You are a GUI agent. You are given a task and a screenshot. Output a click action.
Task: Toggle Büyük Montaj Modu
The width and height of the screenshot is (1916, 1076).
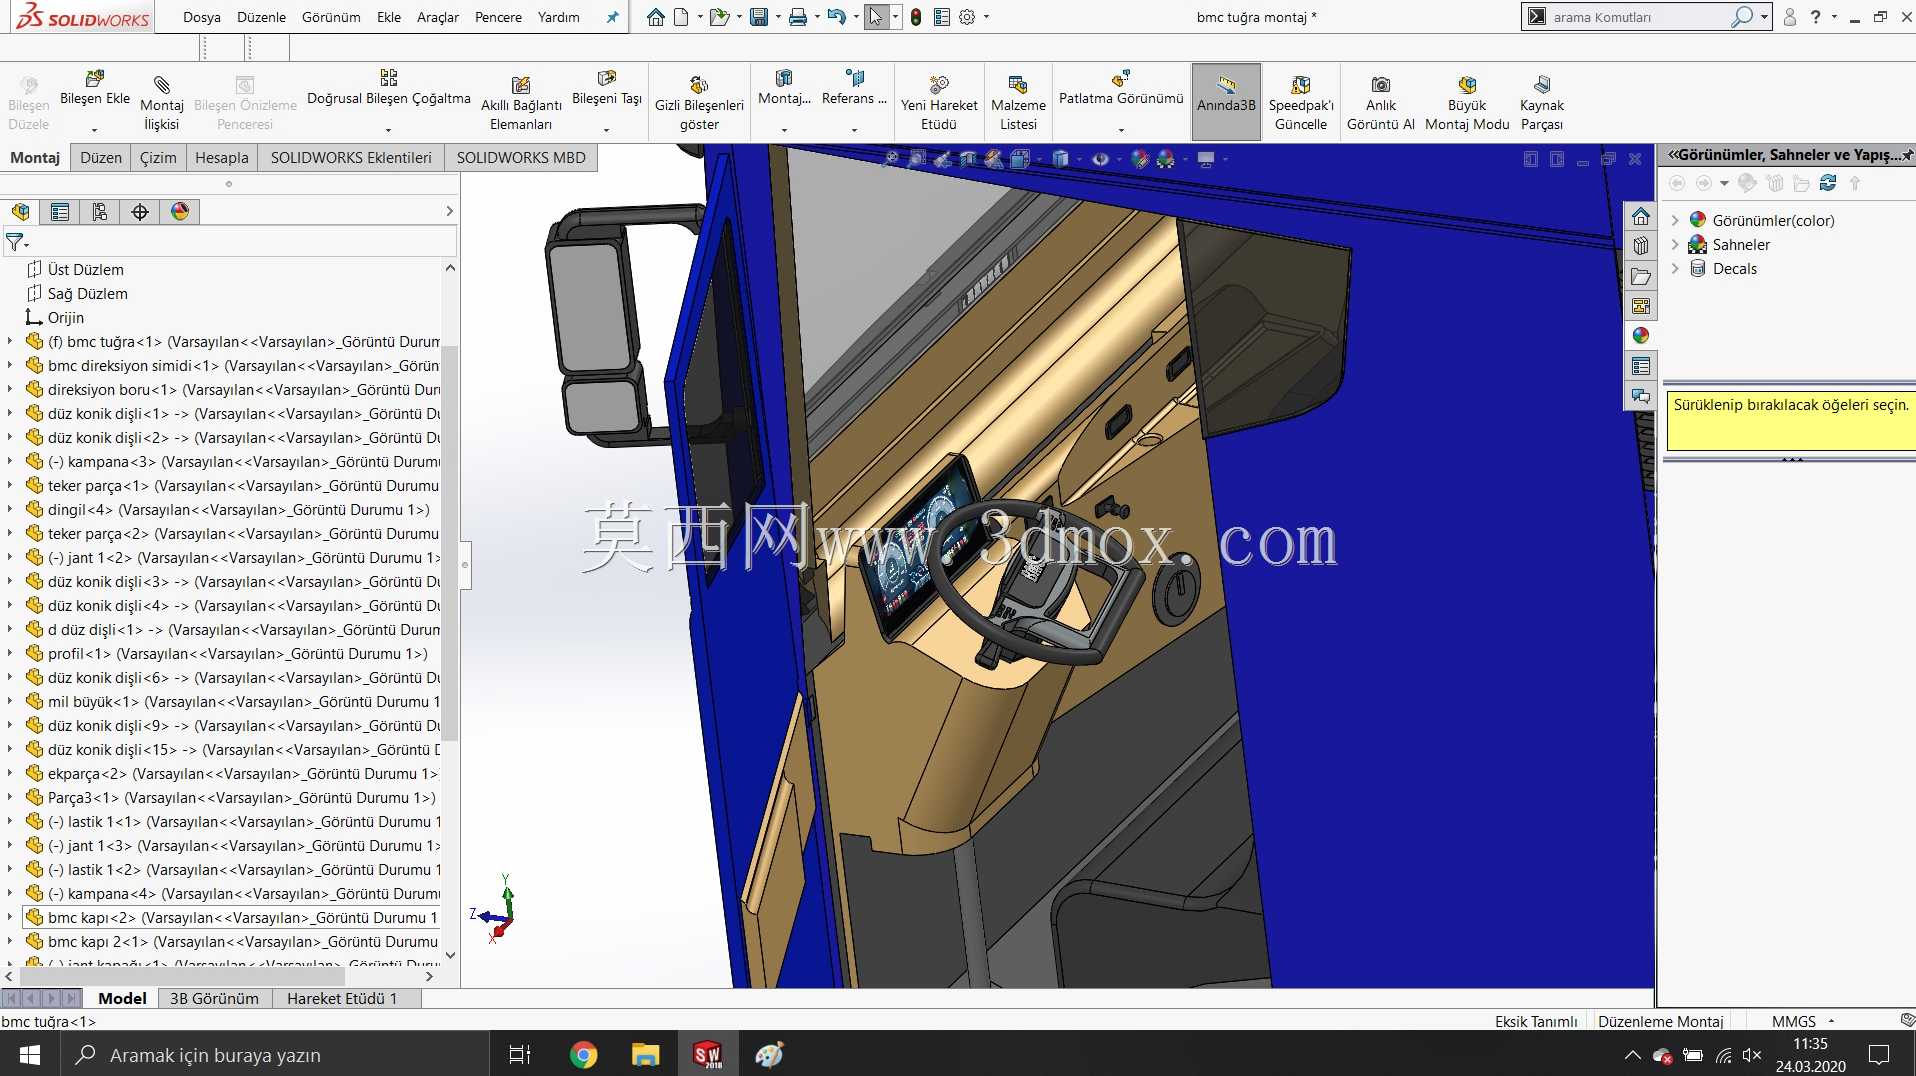point(1467,102)
